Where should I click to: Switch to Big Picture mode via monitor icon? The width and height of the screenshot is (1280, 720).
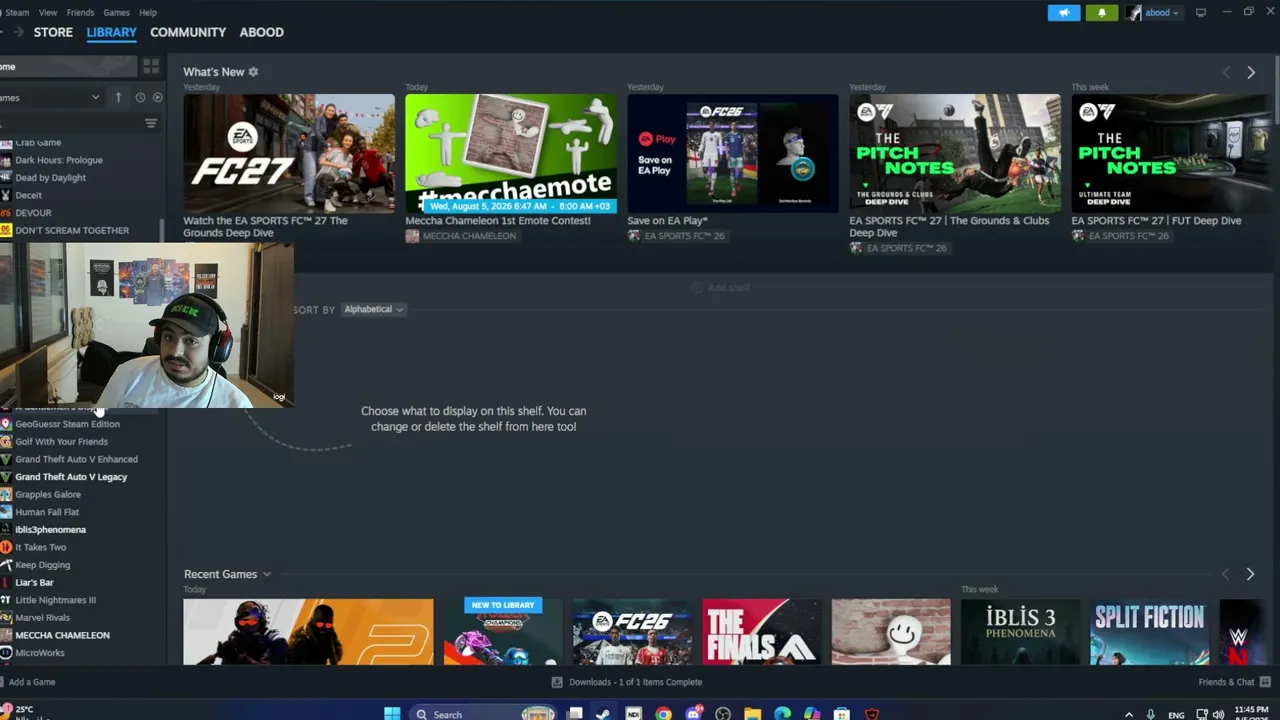coord(1201,13)
